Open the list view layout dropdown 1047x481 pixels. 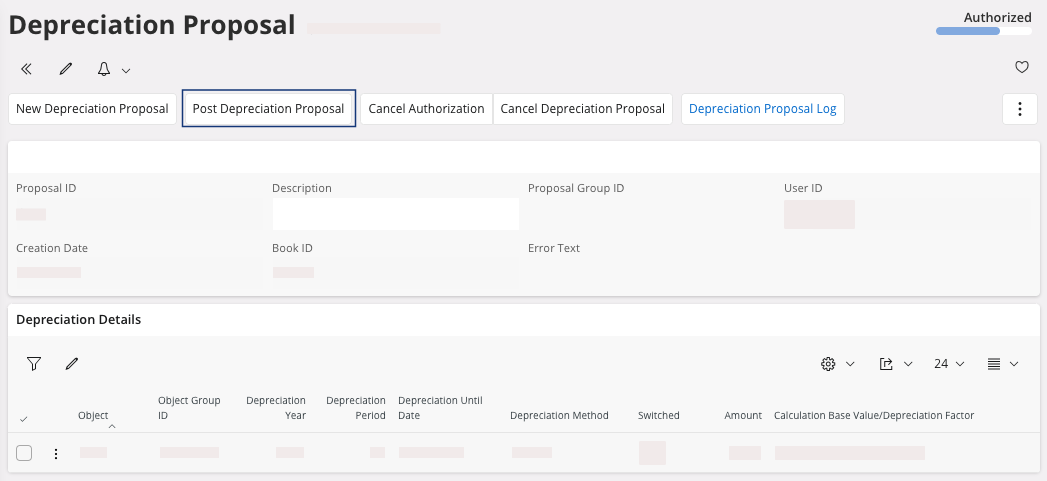[x=1002, y=364]
